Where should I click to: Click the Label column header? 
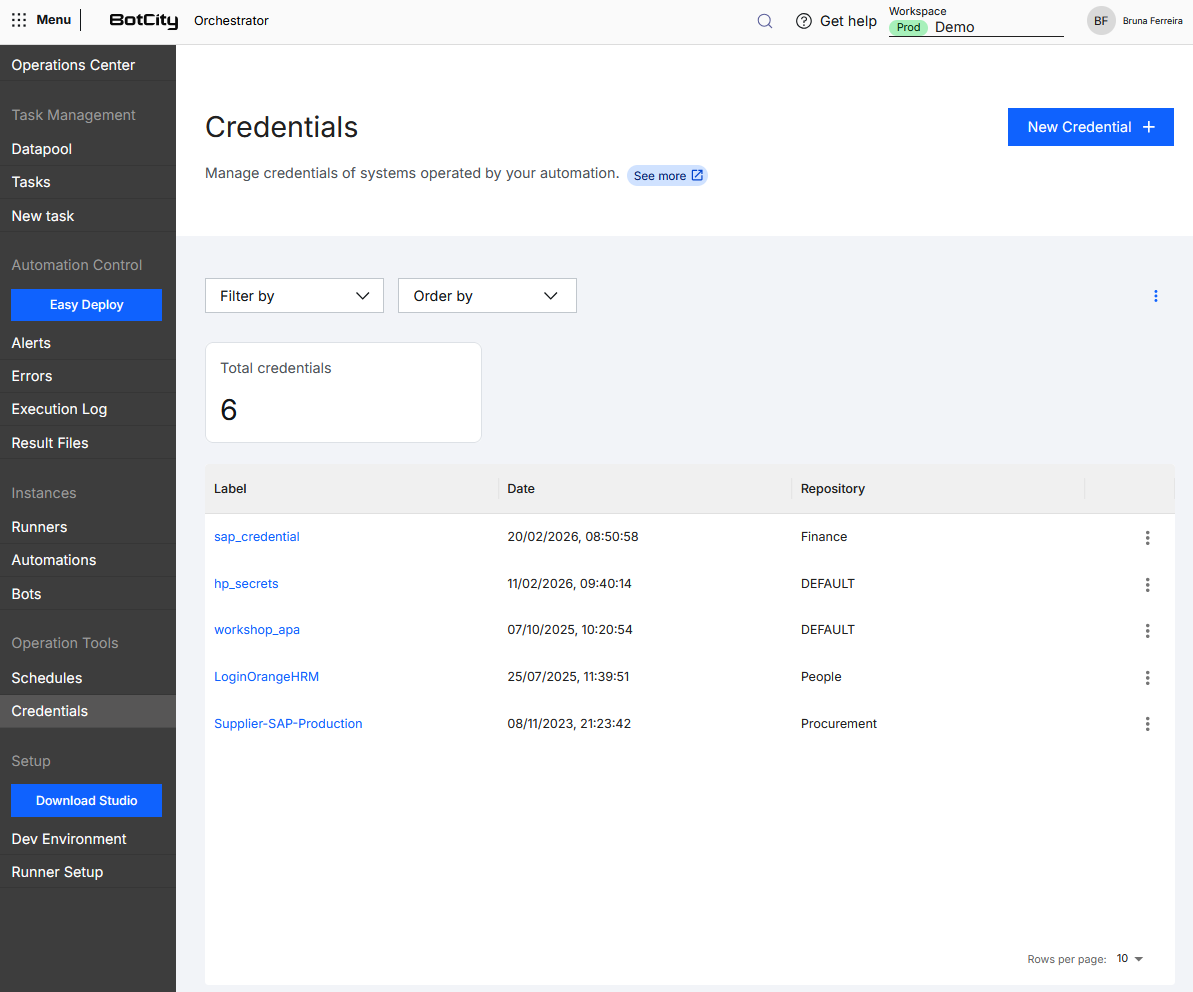click(x=231, y=488)
